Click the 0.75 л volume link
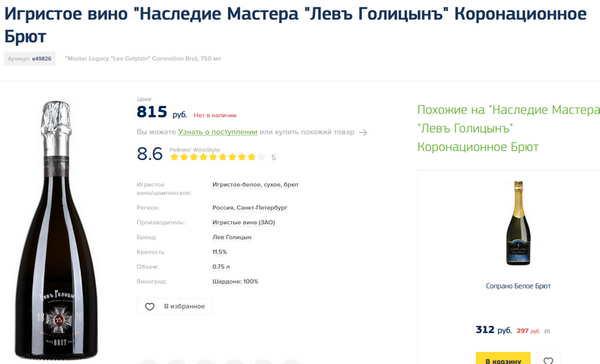The image size is (600, 364). (x=221, y=267)
